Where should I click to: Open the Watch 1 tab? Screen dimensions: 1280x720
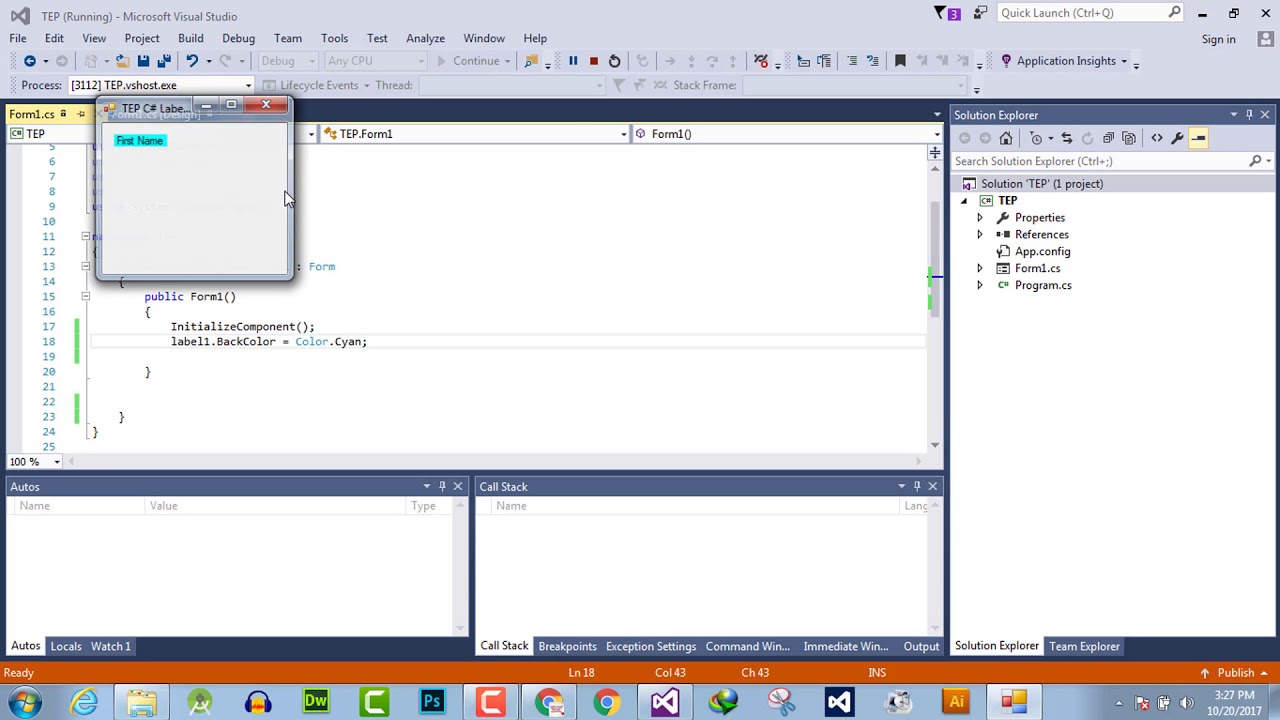point(111,646)
